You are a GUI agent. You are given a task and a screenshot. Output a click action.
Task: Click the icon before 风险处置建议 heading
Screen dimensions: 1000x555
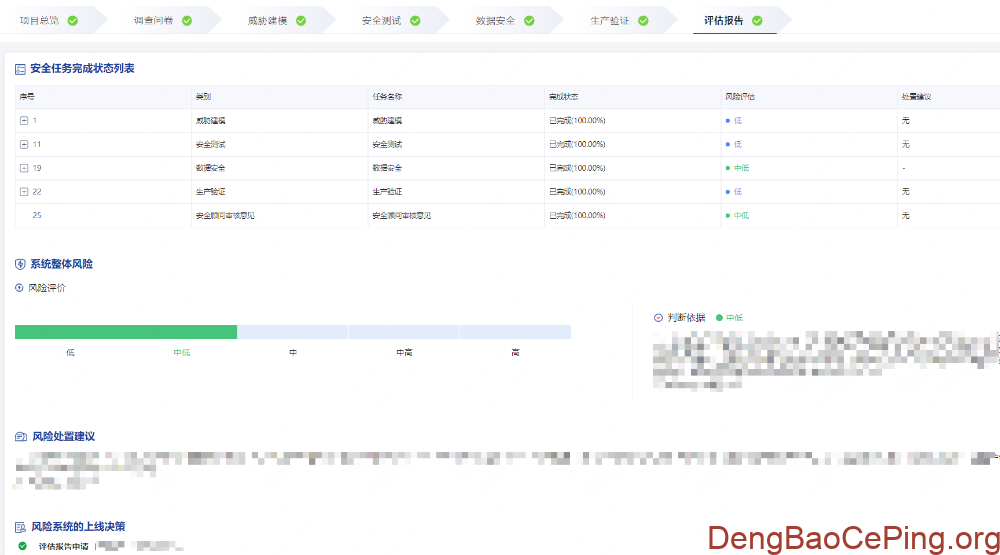click(20, 437)
